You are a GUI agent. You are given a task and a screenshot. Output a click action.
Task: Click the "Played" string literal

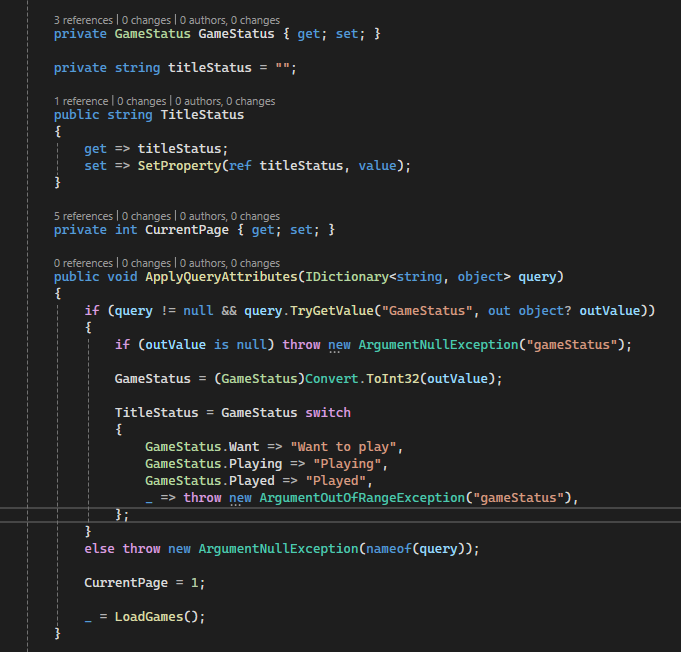(x=336, y=480)
